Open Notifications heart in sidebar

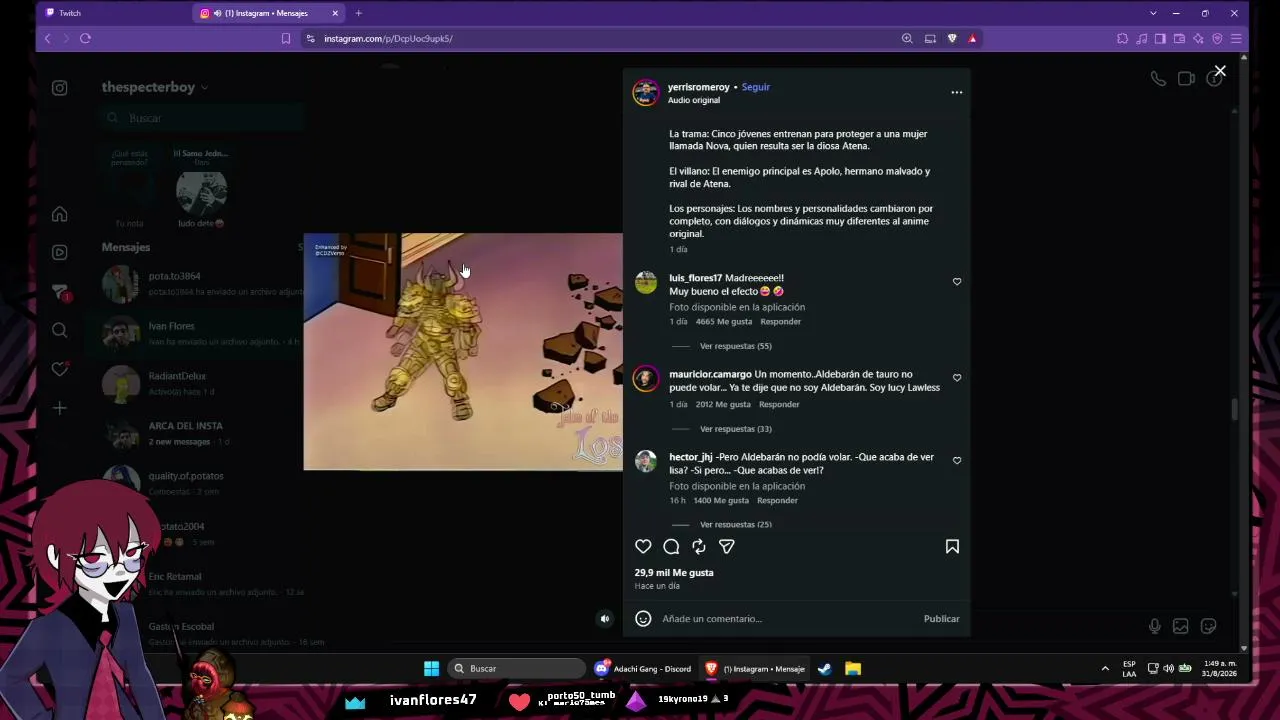click(60, 369)
